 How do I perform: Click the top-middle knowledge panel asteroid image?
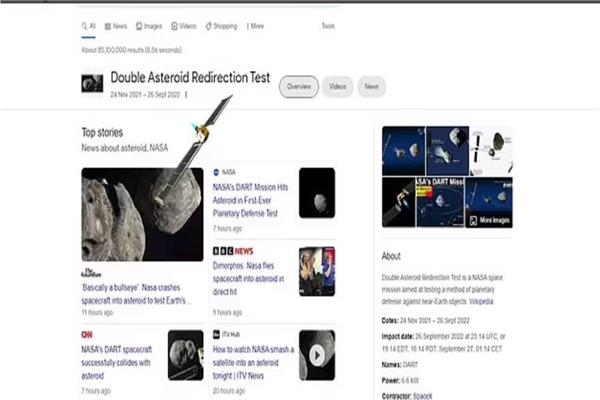coord(447,151)
